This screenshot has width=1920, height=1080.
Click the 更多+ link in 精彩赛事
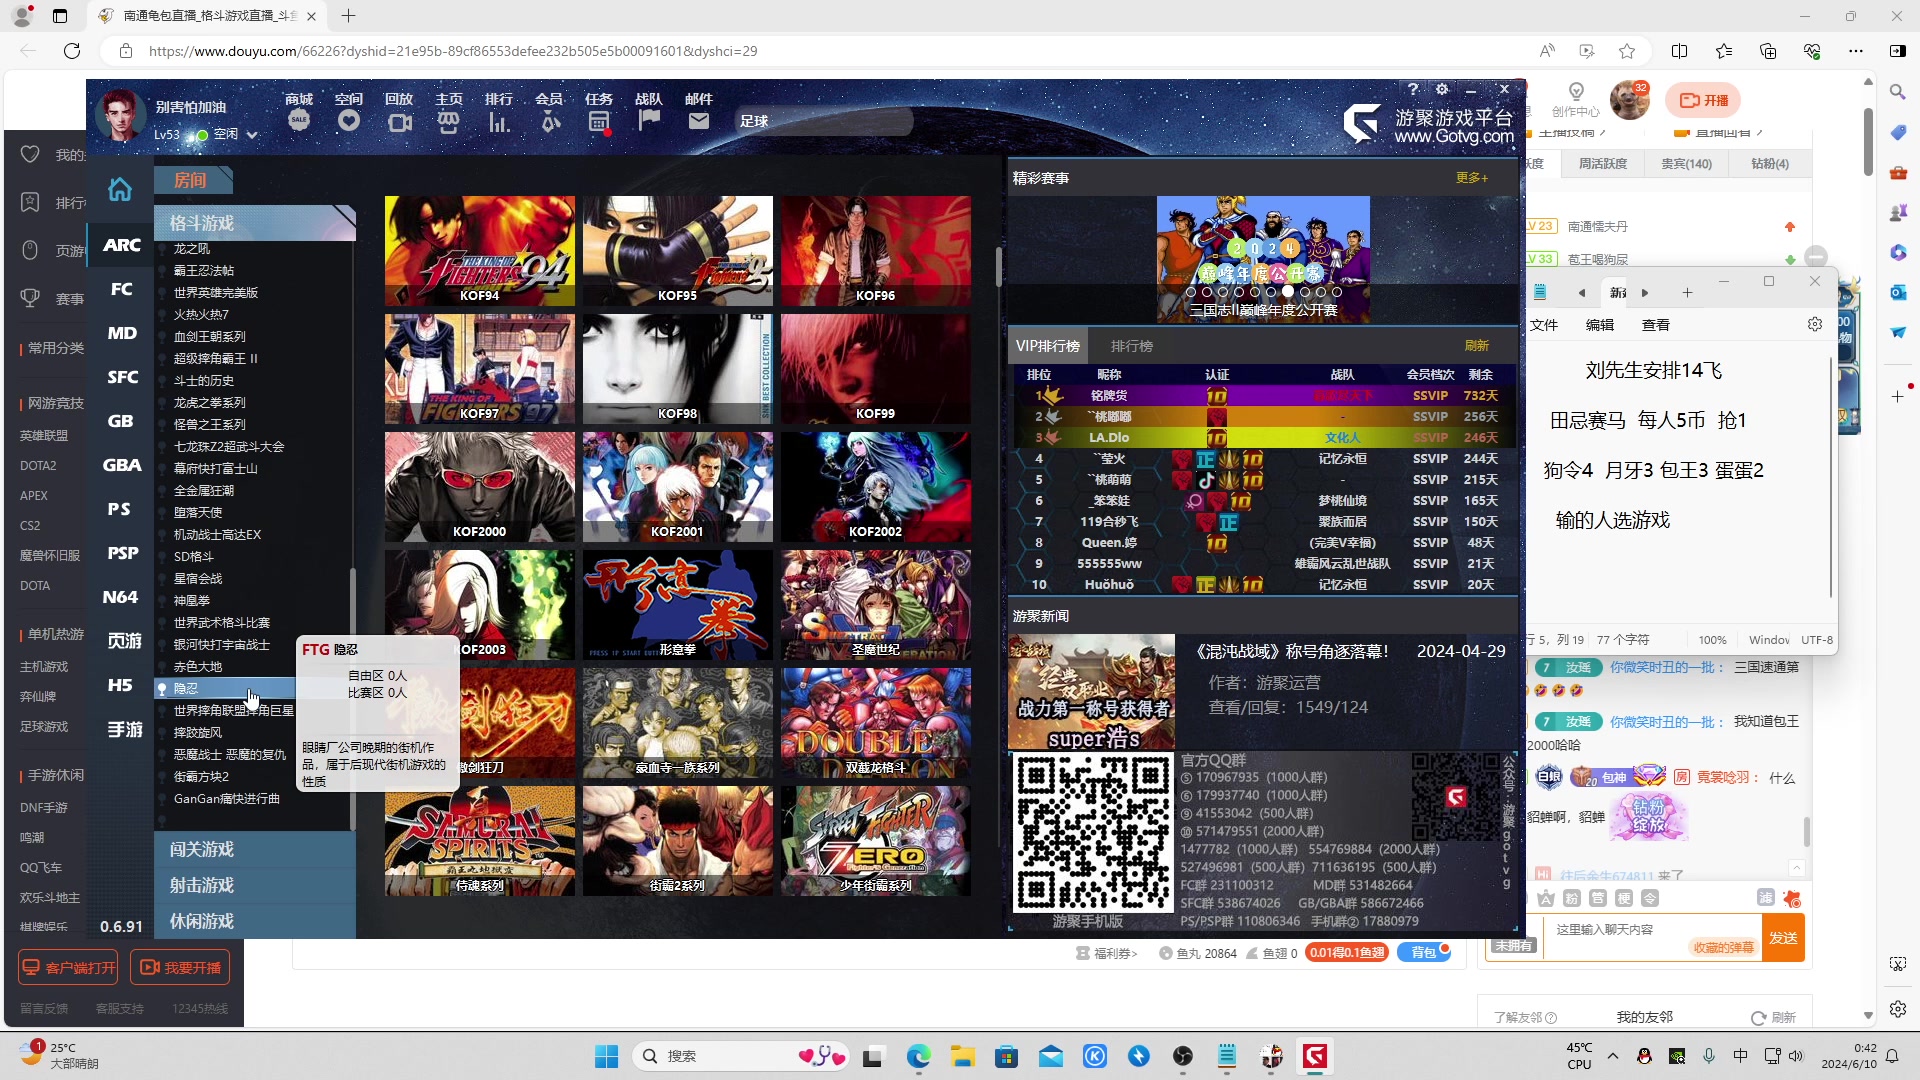(1471, 178)
